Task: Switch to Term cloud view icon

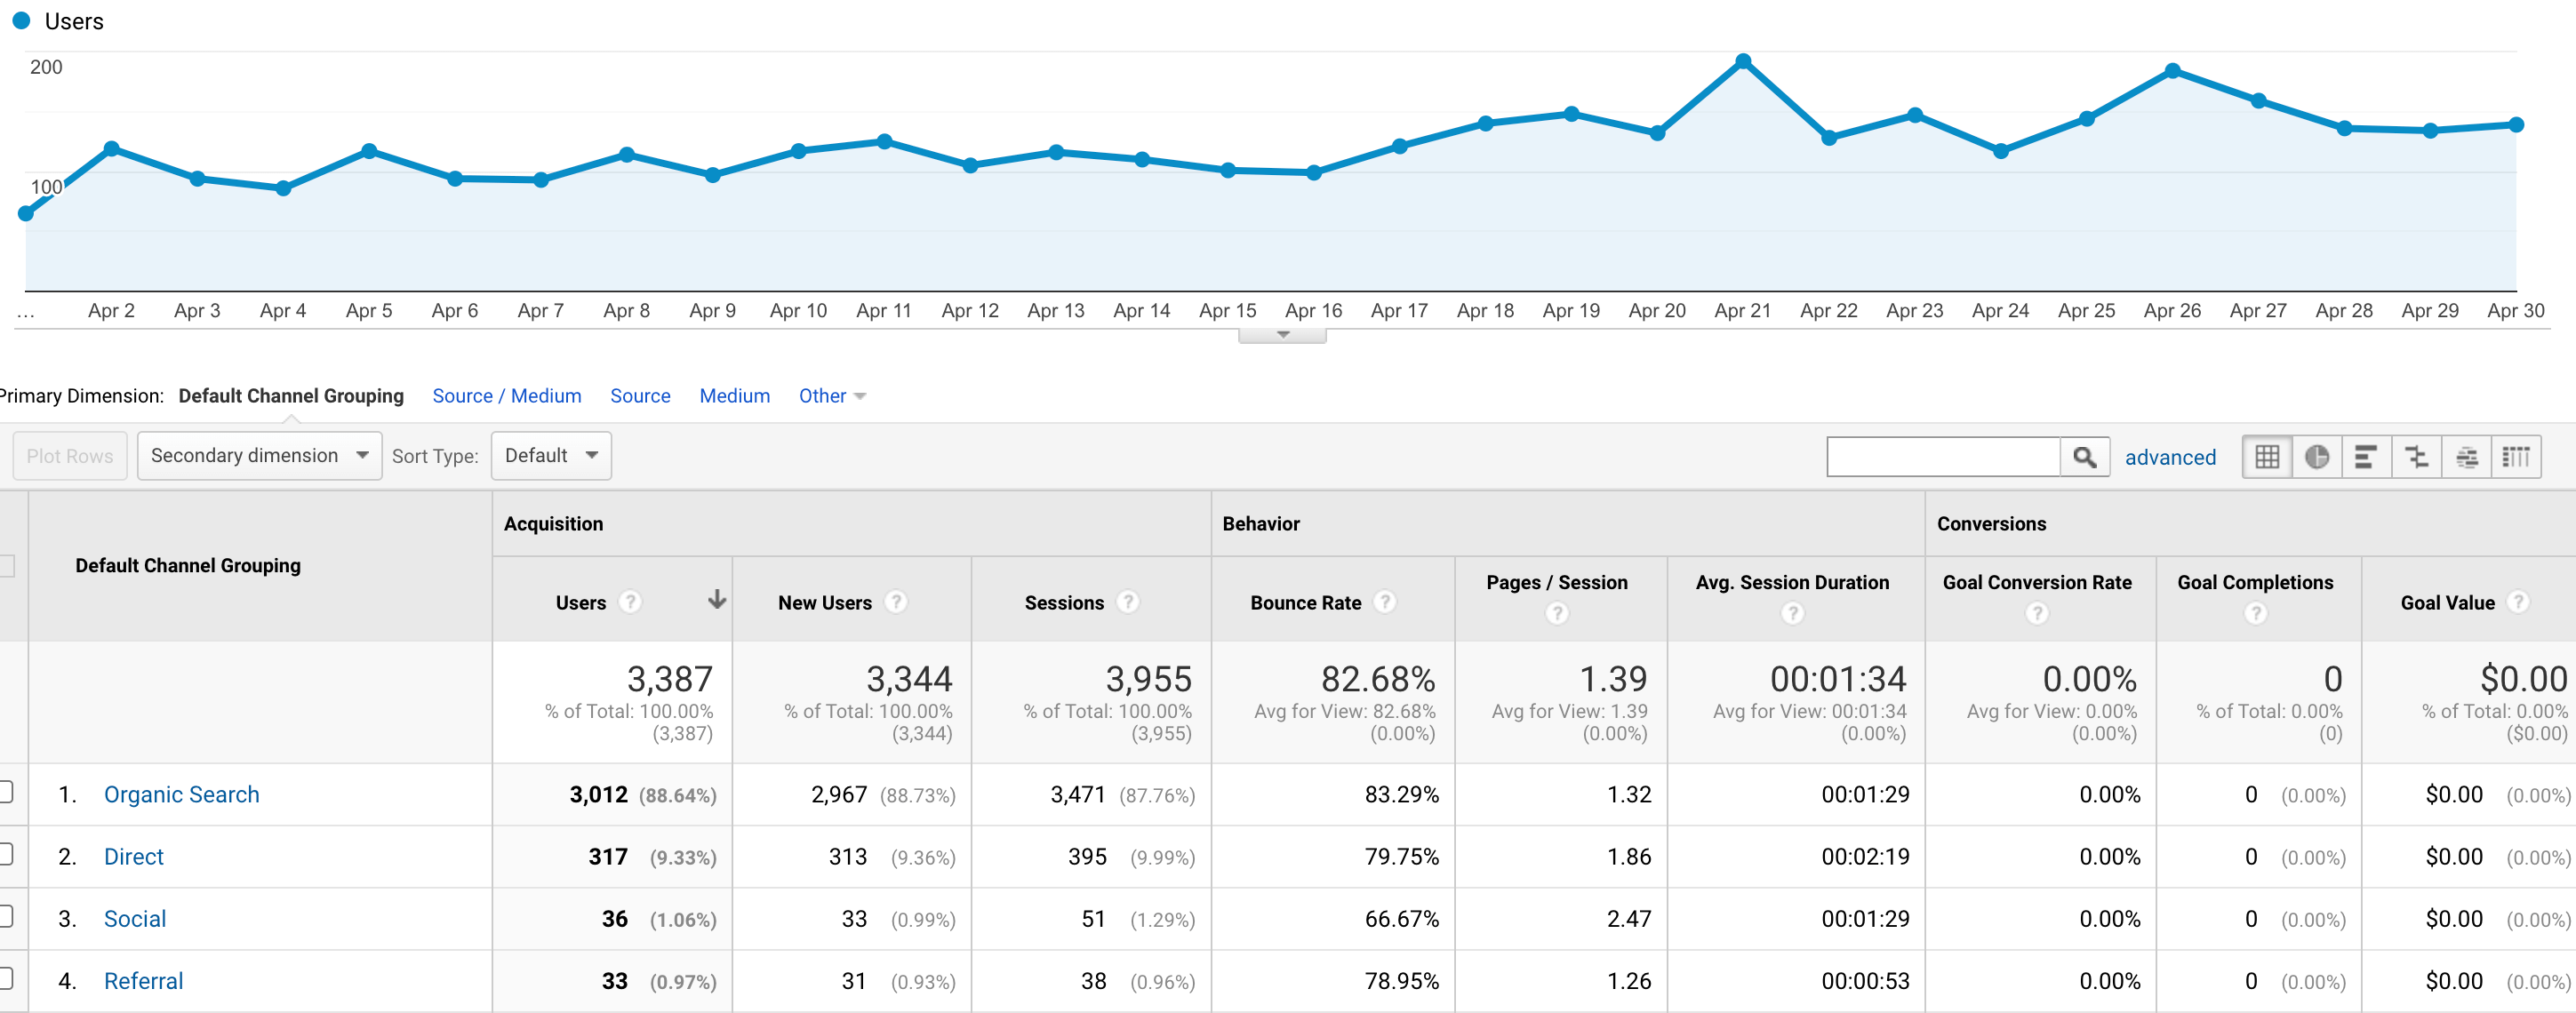Action: click(2466, 457)
